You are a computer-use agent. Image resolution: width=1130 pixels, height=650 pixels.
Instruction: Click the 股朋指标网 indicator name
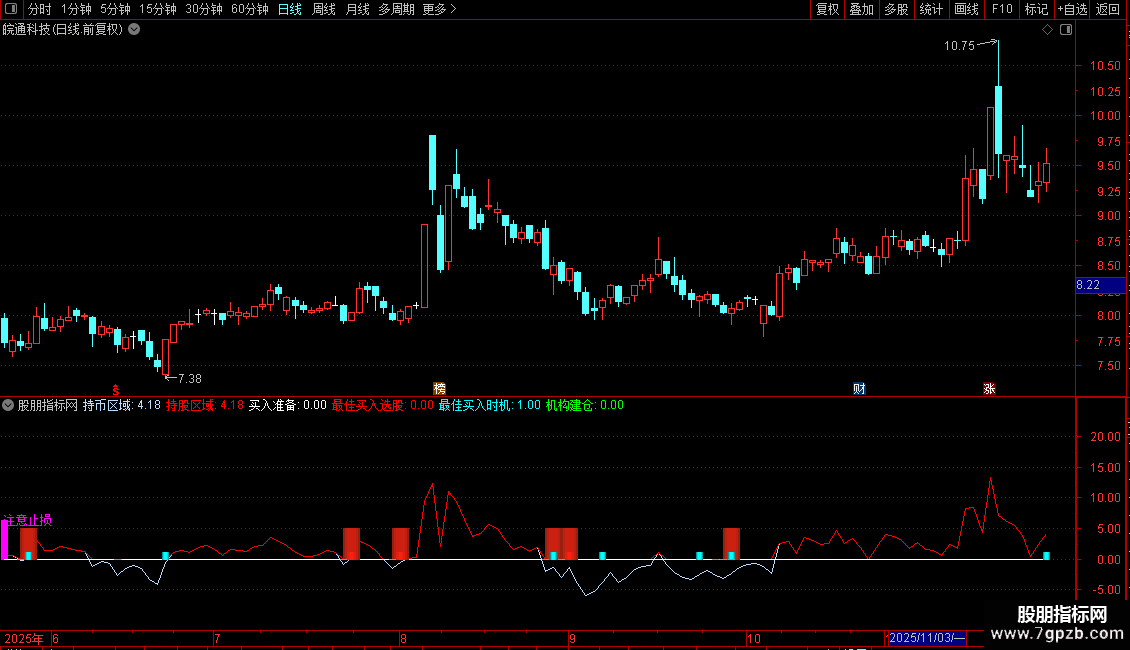point(48,406)
